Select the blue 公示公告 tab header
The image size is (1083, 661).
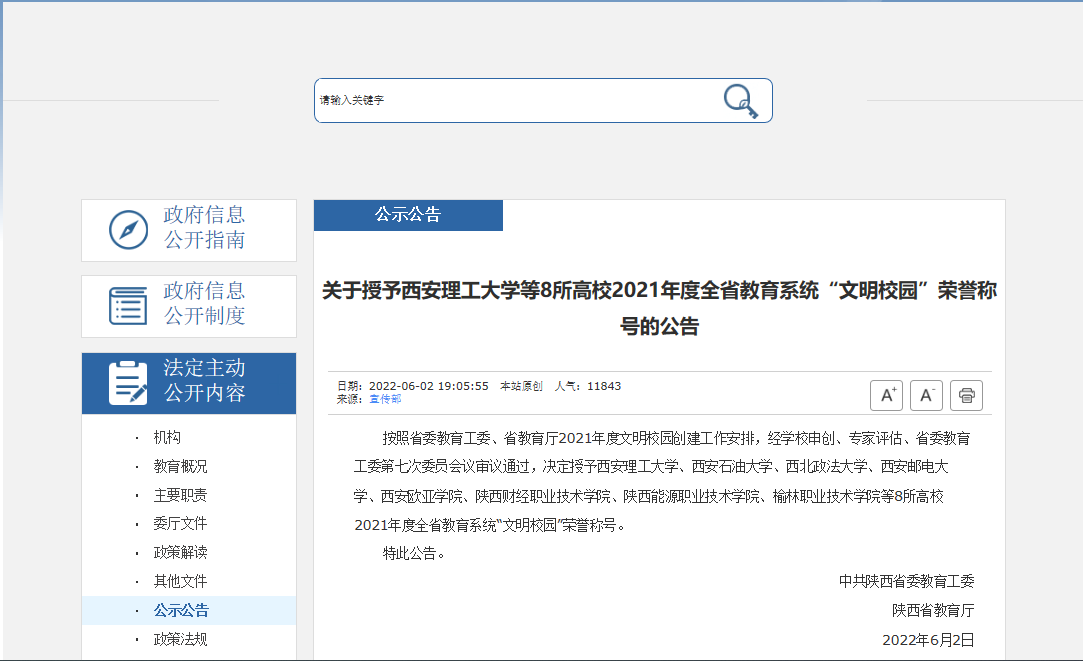pos(408,215)
